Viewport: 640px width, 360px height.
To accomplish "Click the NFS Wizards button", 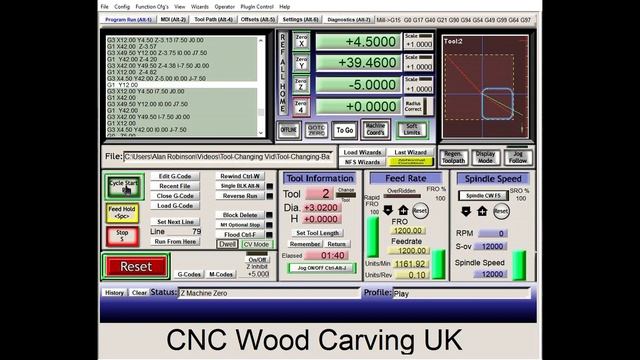I will (x=362, y=162).
